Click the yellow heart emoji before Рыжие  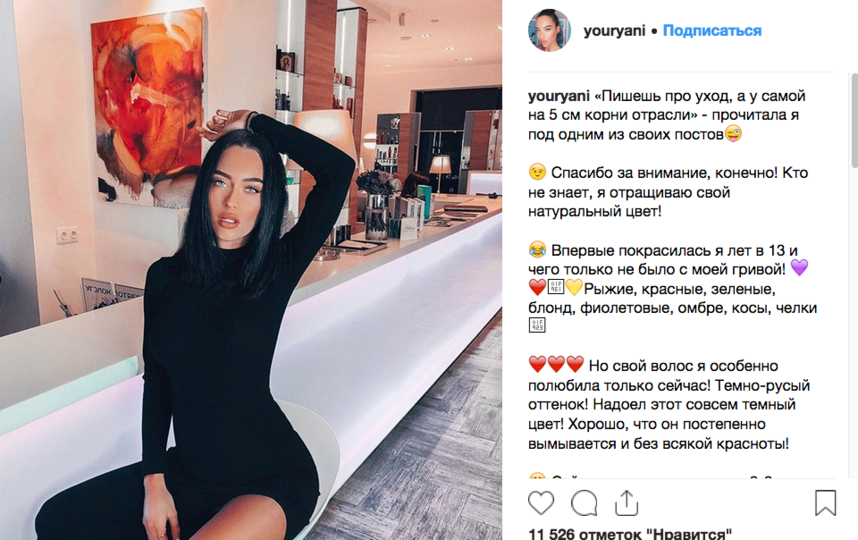click(574, 287)
